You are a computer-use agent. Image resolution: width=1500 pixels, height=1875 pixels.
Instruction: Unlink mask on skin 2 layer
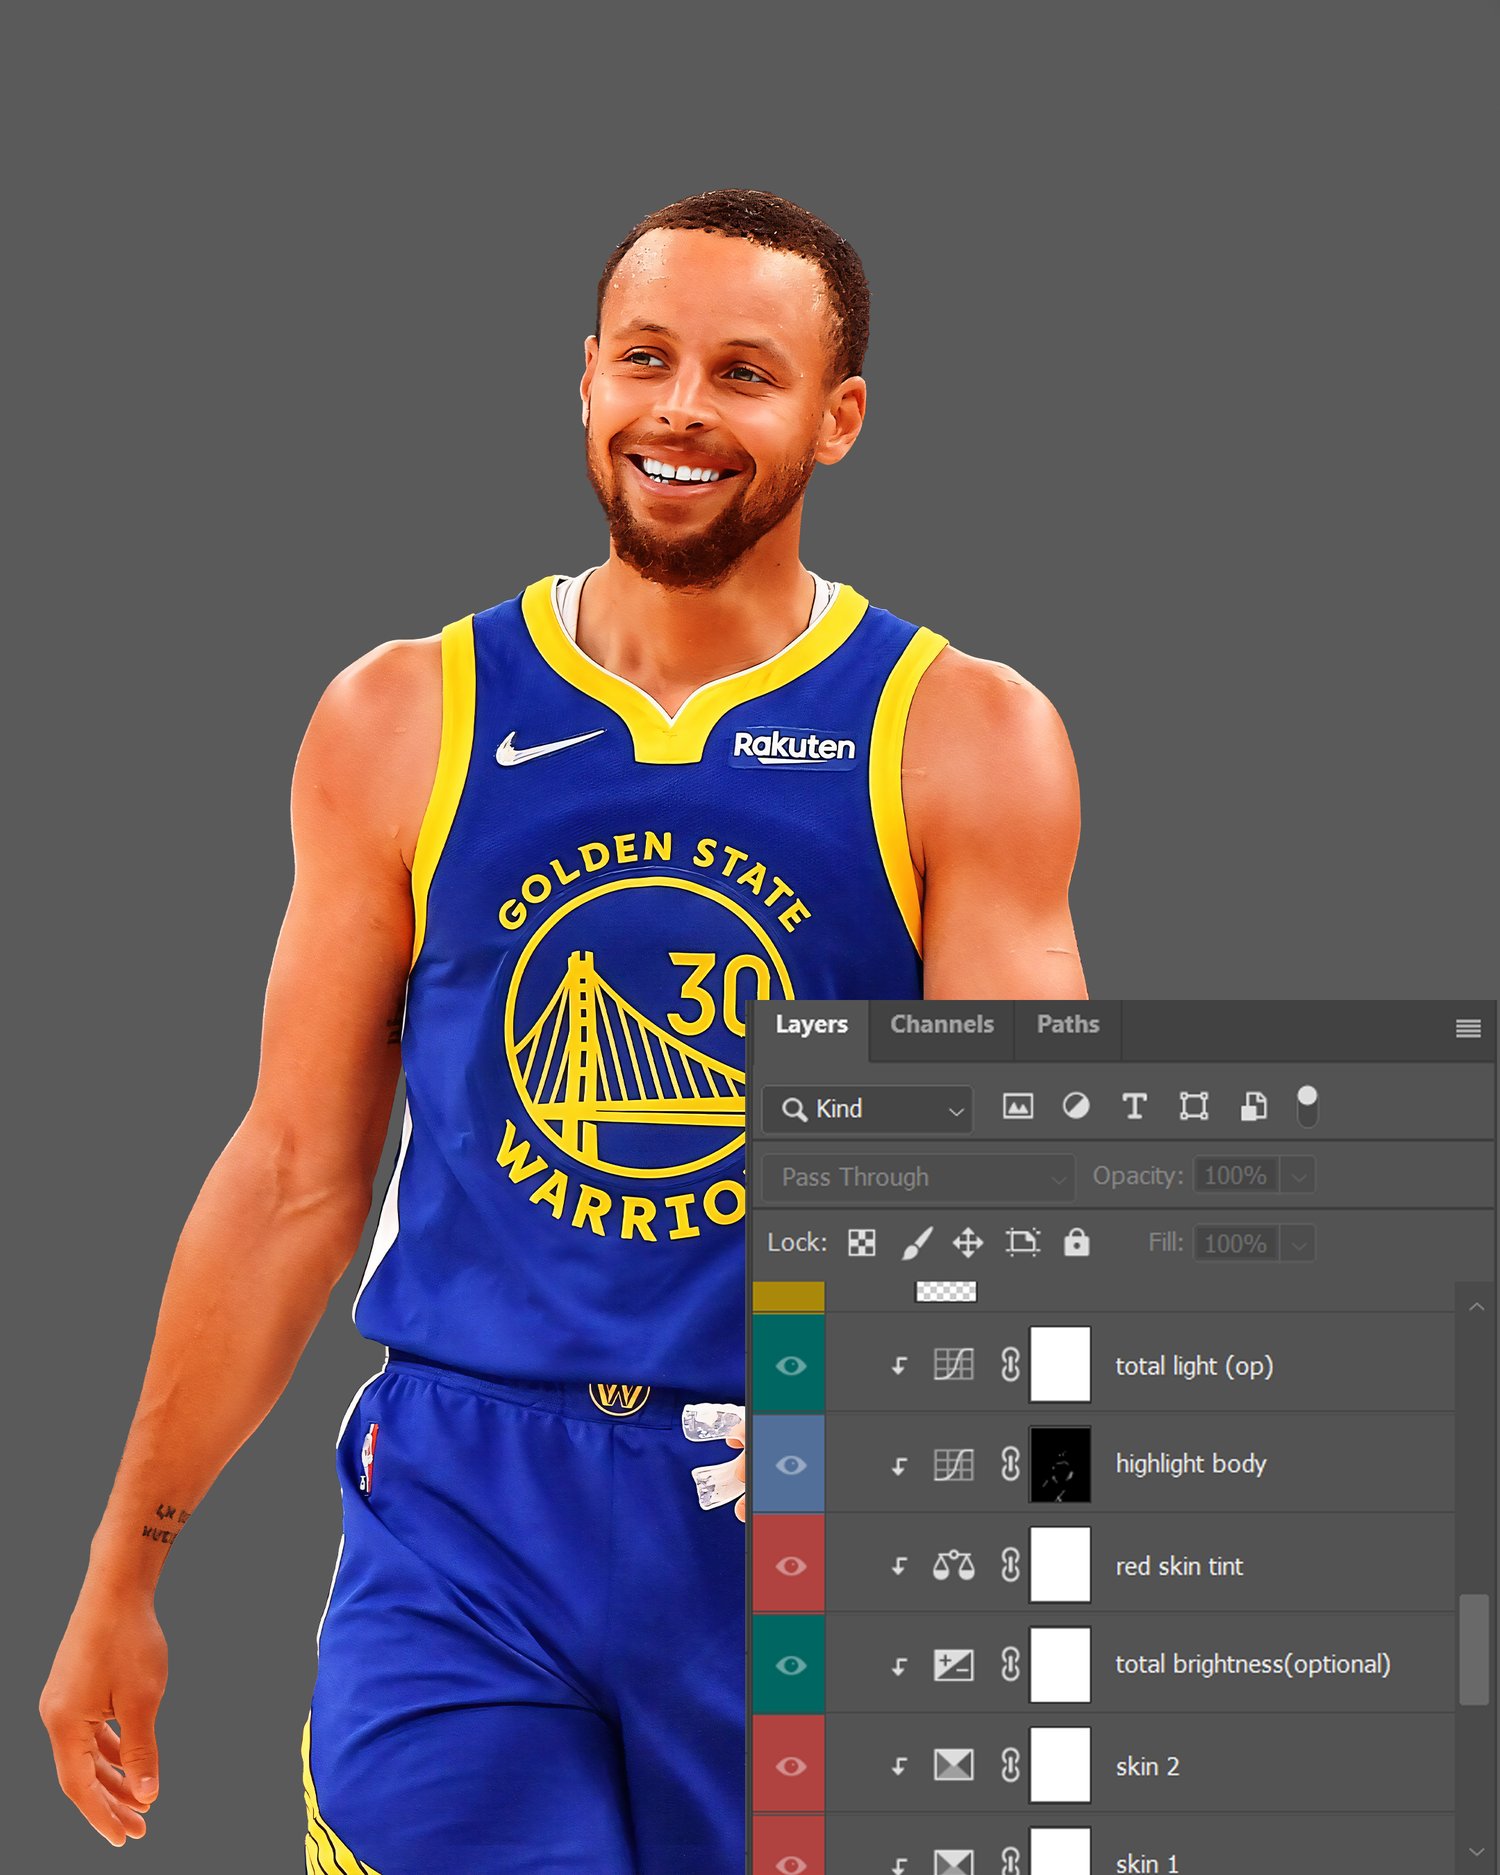(x=1010, y=1765)
